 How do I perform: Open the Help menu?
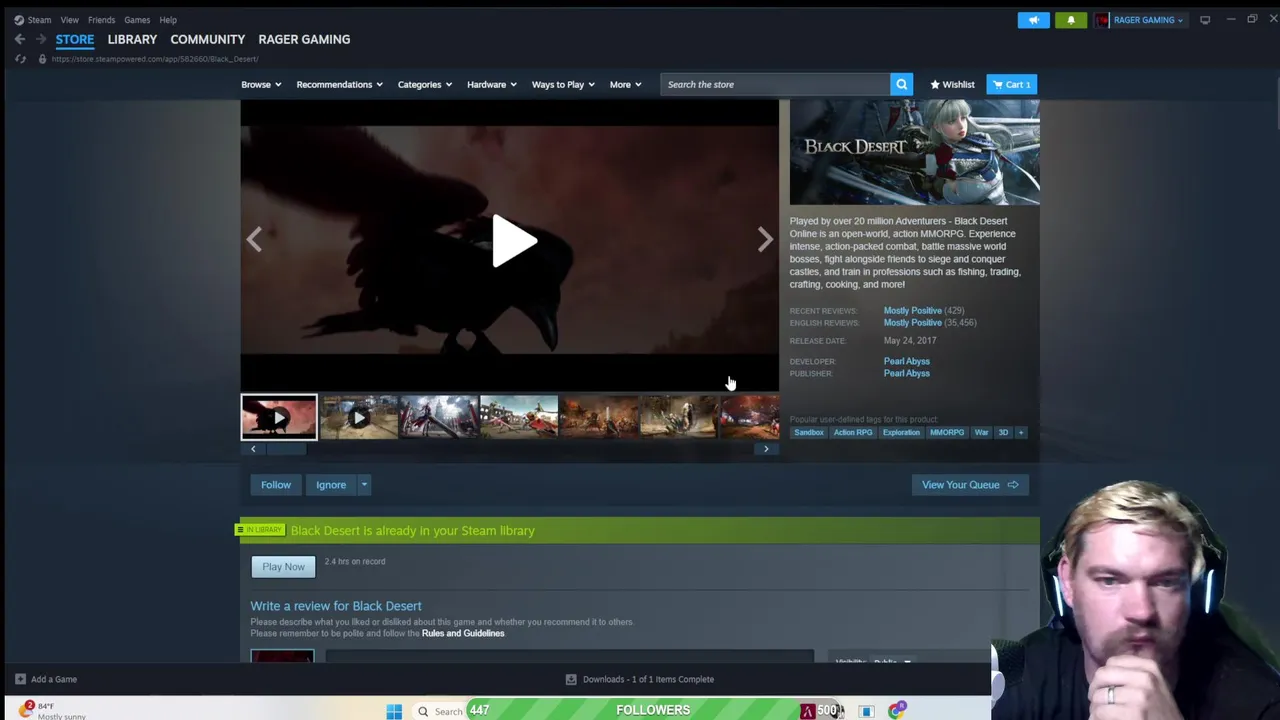click(x=168, y=20)
